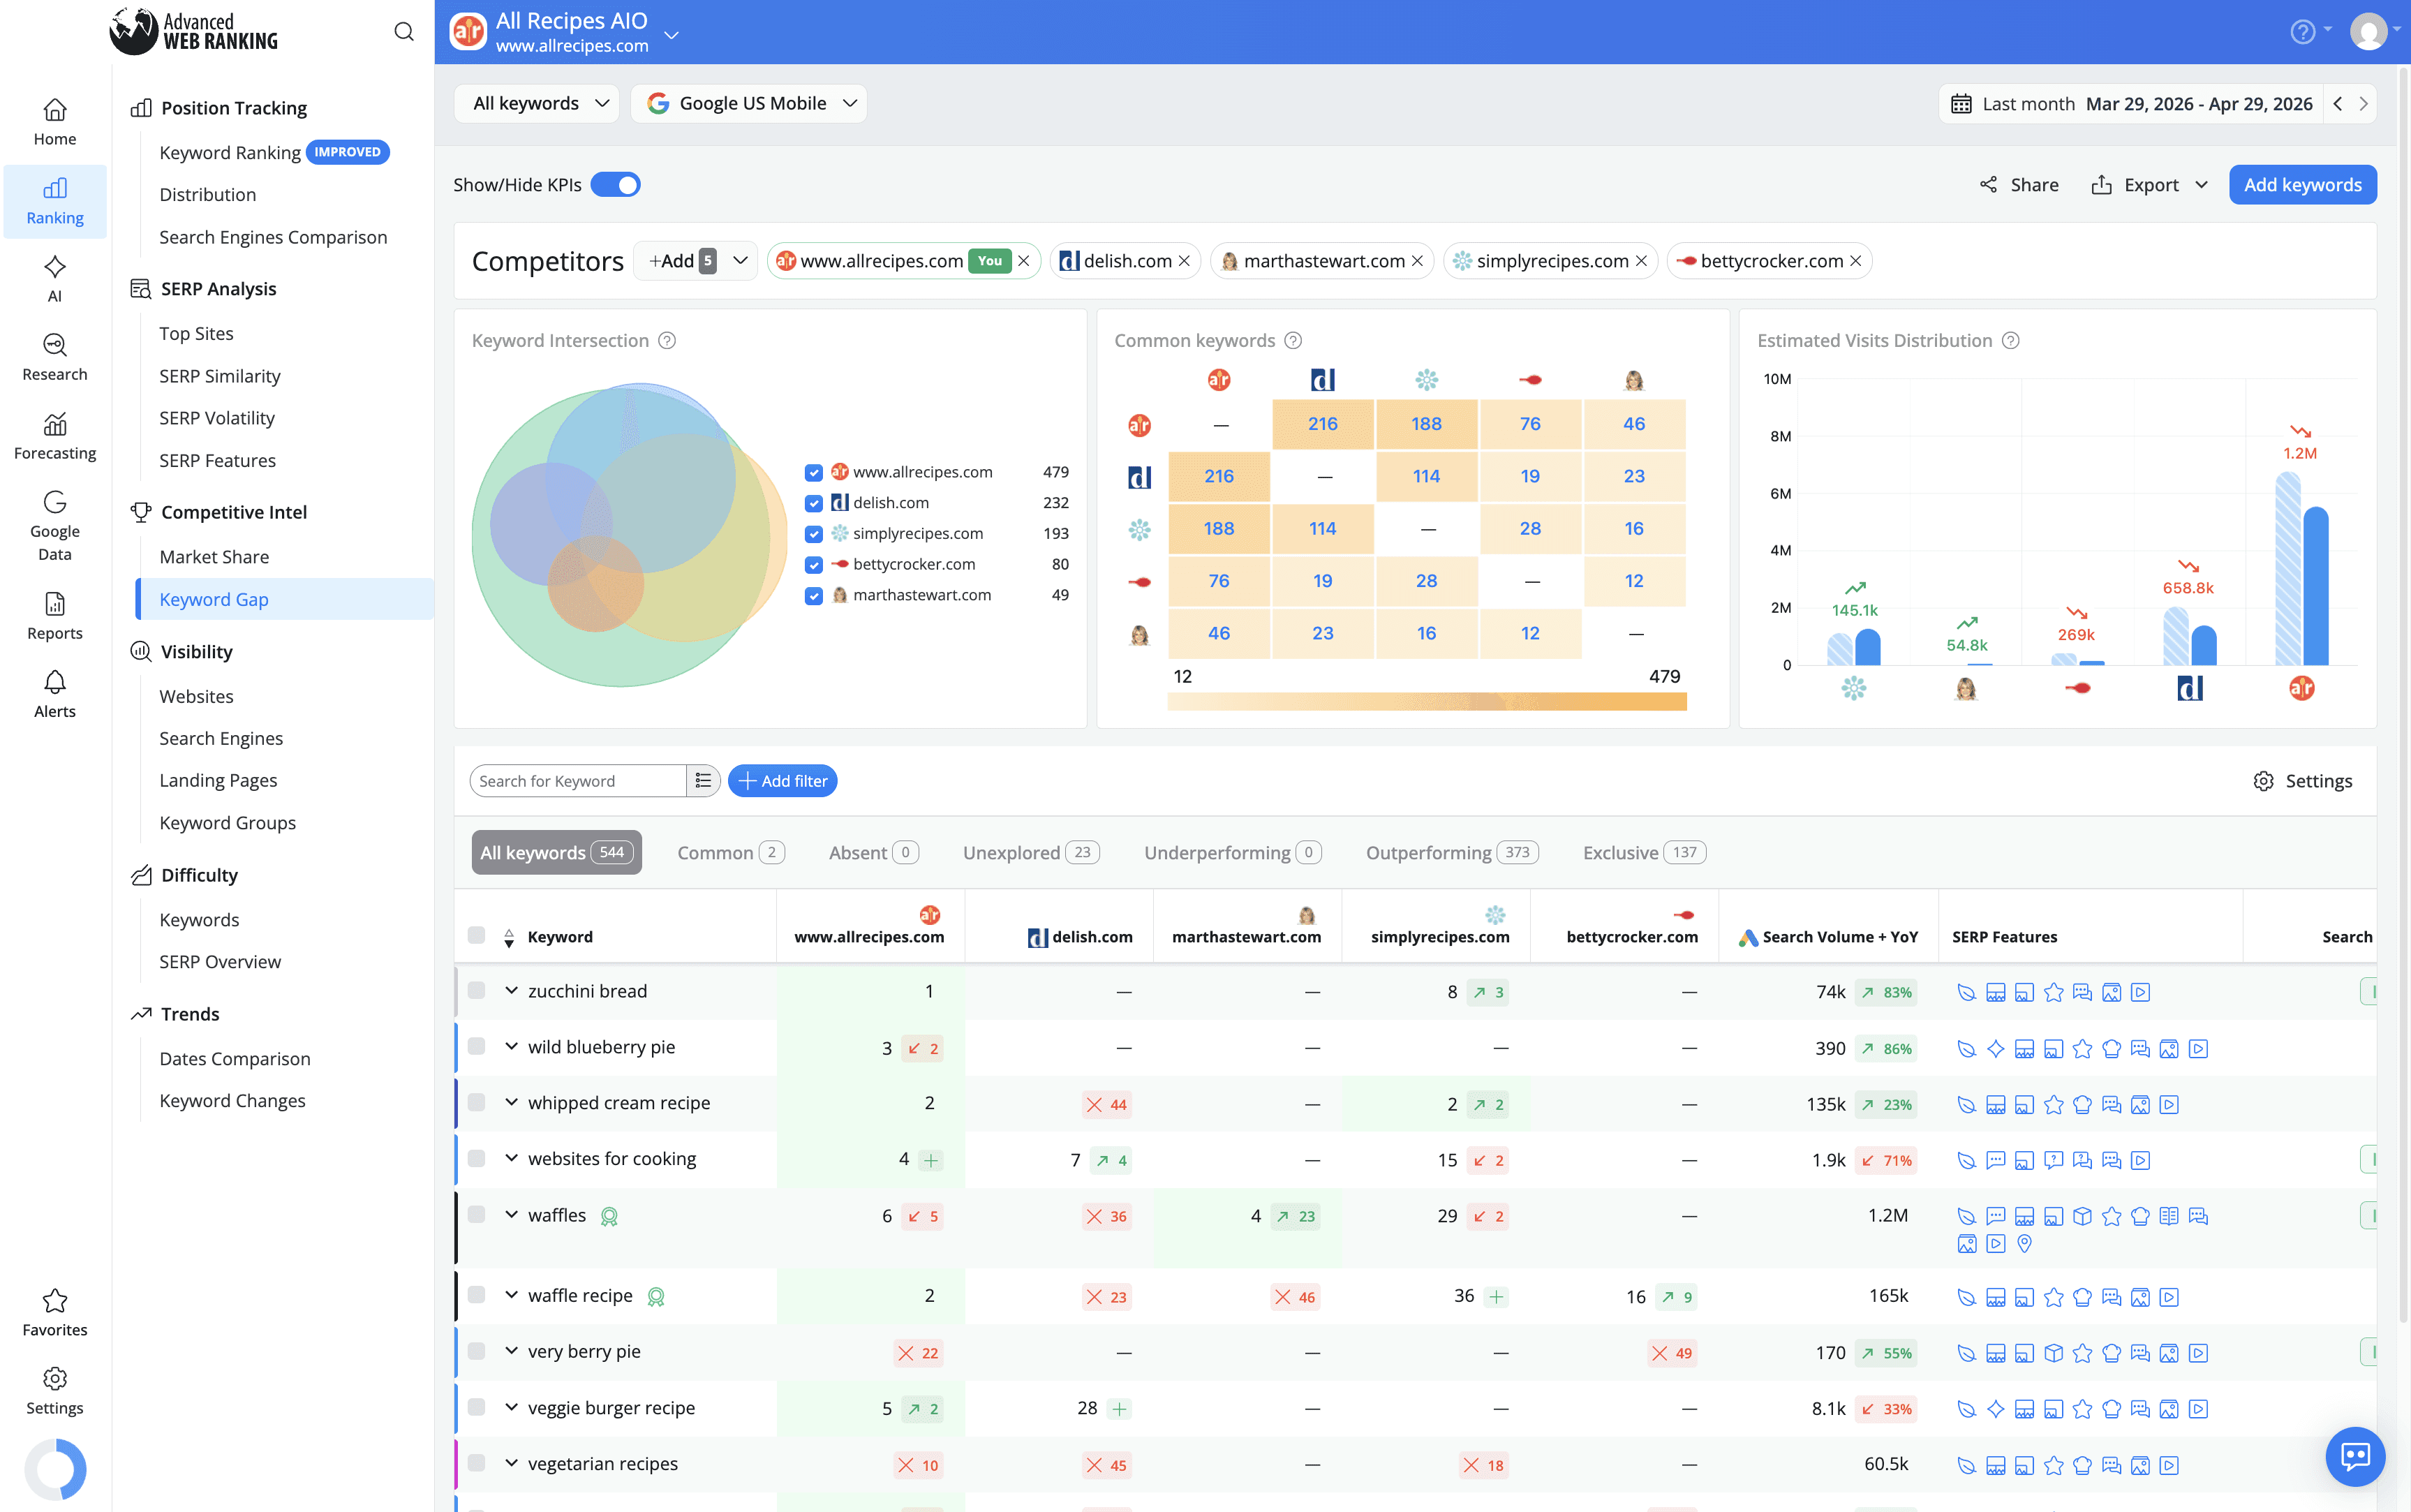
Task: Click the sidebar search magnifier icon
Action: tap(403, 32)
